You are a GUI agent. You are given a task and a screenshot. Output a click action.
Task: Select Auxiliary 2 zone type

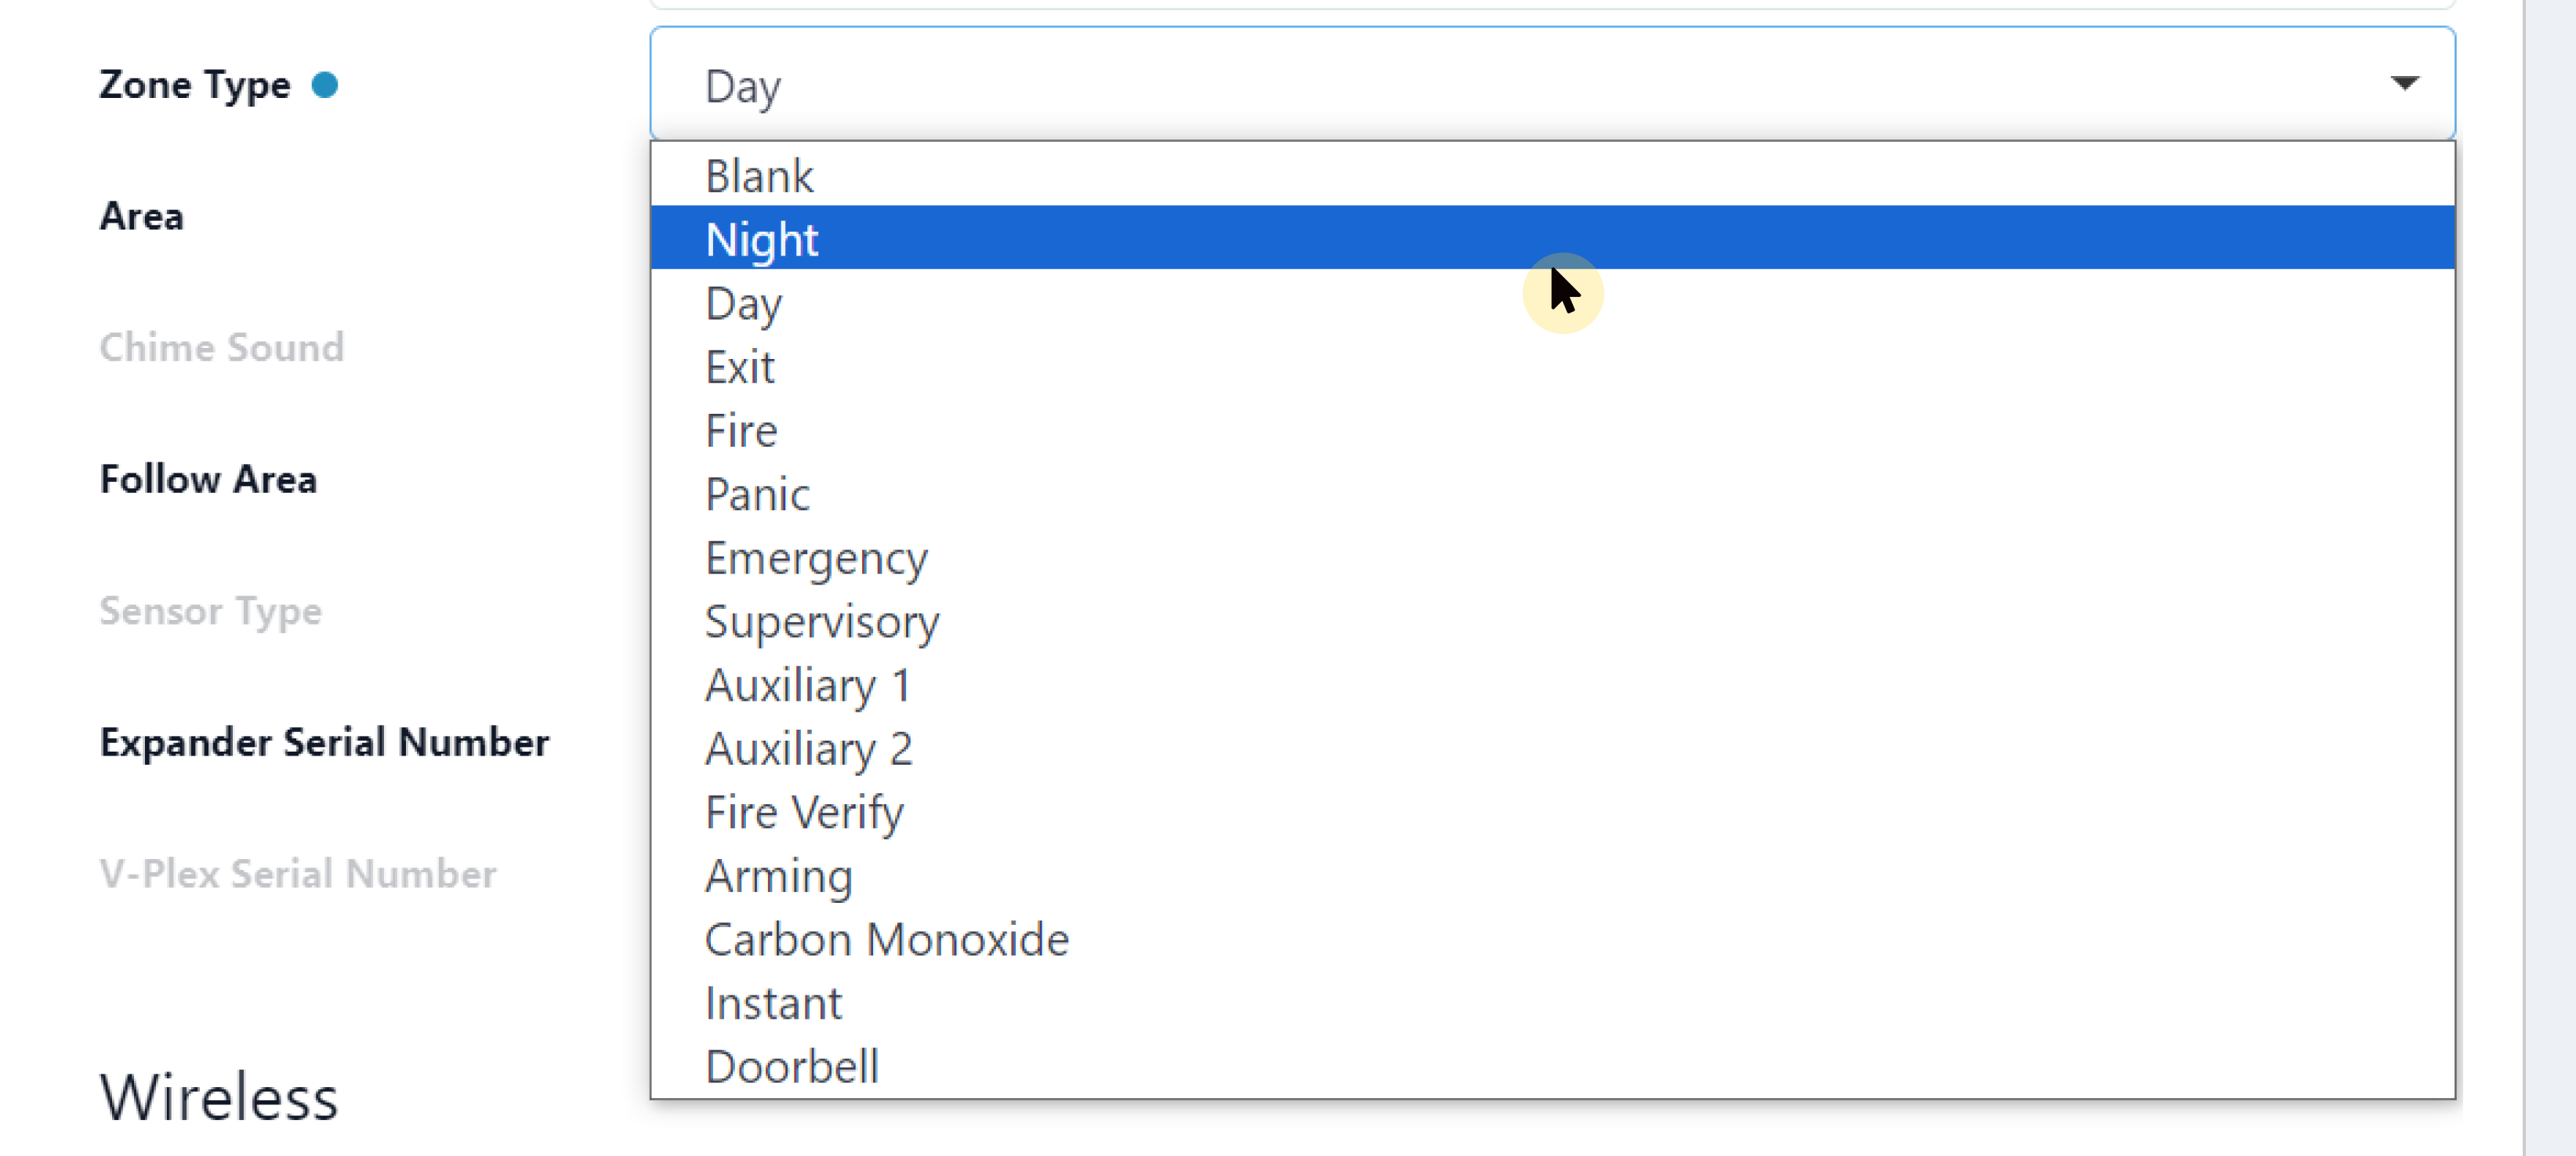[x=809, y=749]
